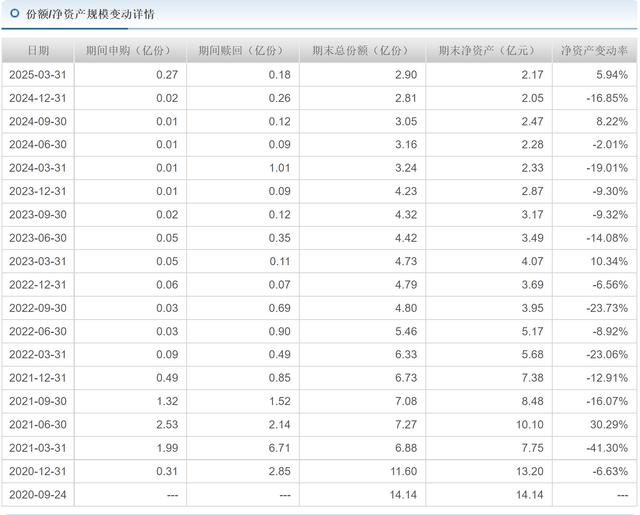Click the -23.73% change rate value
The width and height of the screenshot is (640, 515).
click(x=607, y=308)
